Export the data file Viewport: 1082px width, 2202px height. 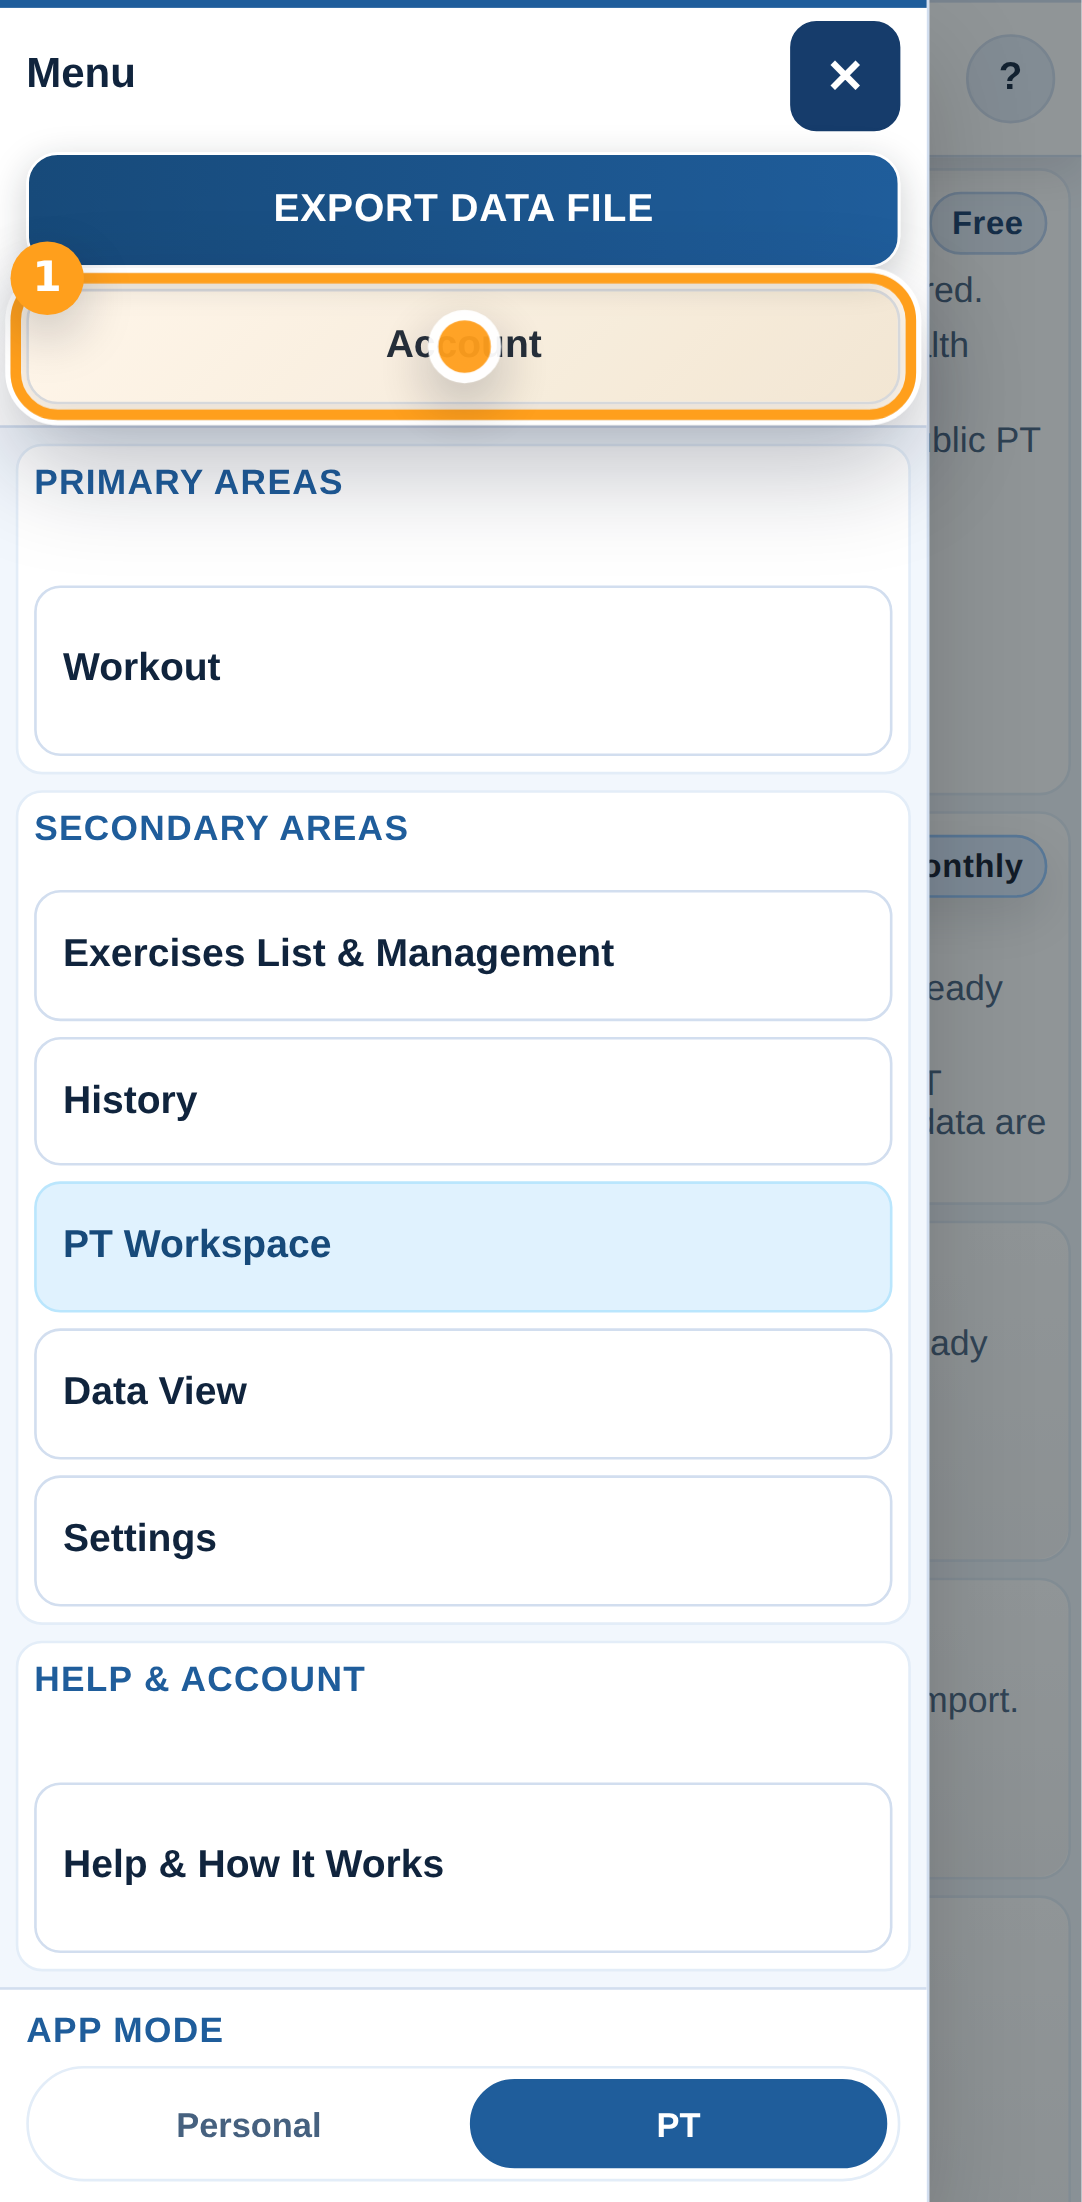point(463,209)
